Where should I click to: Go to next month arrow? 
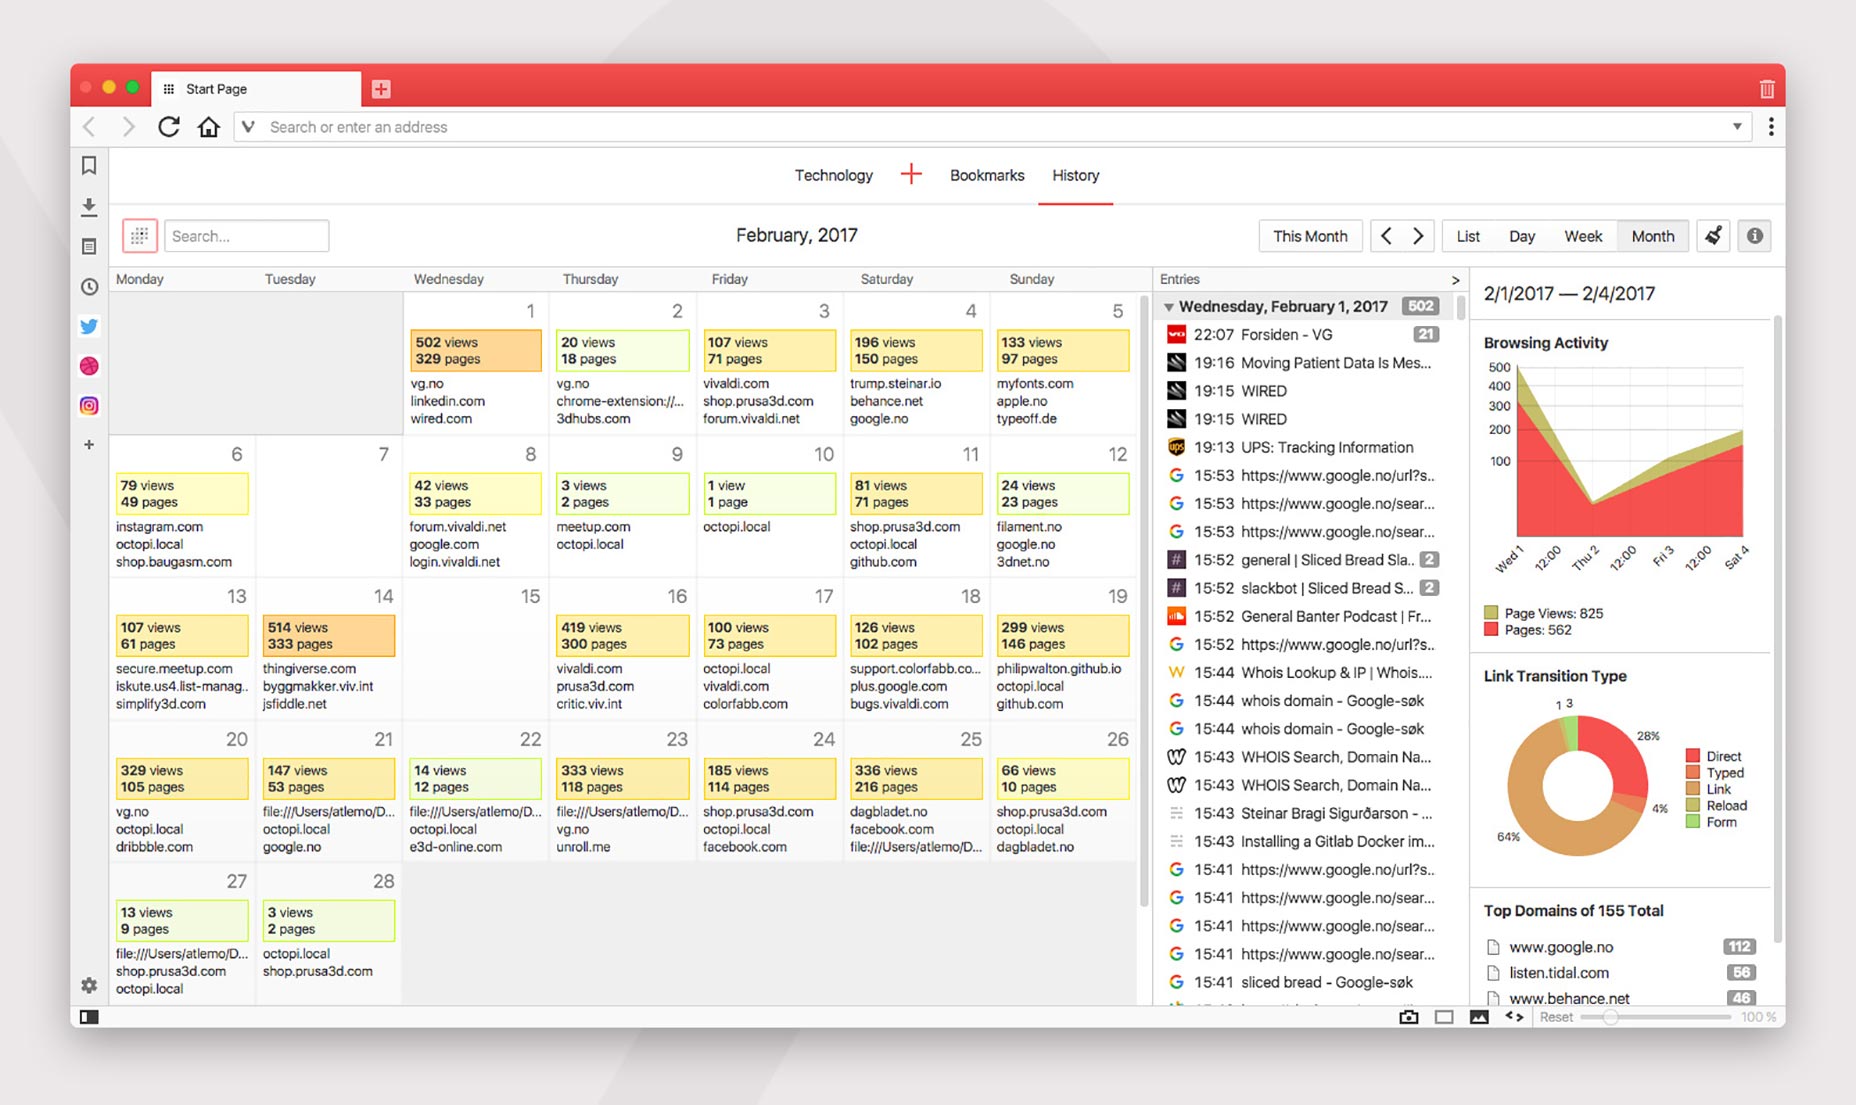click(1418, 236)
